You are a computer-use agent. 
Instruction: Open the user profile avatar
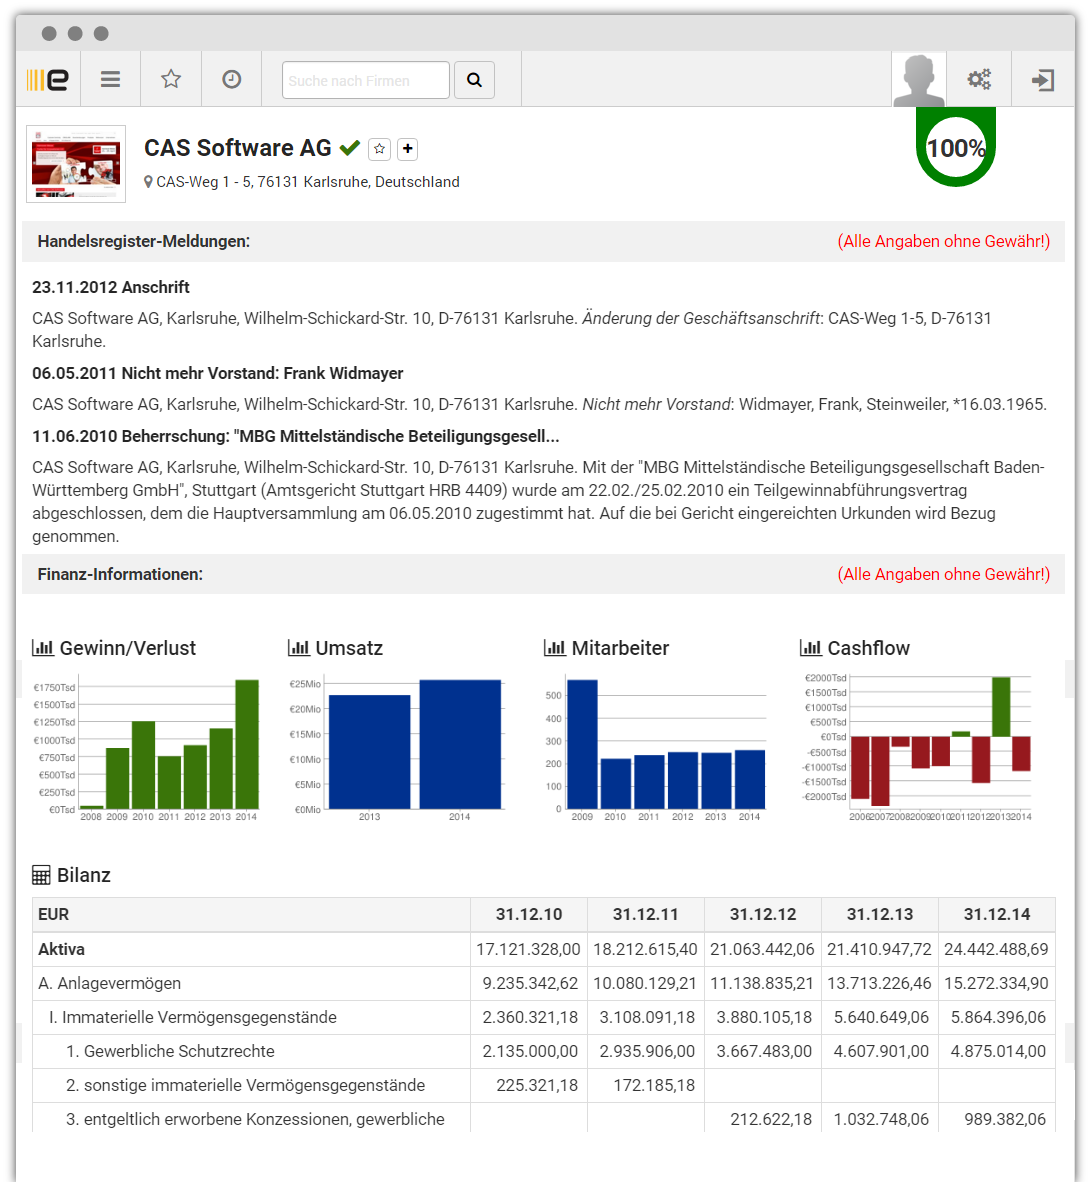click(x=918, y=80)
